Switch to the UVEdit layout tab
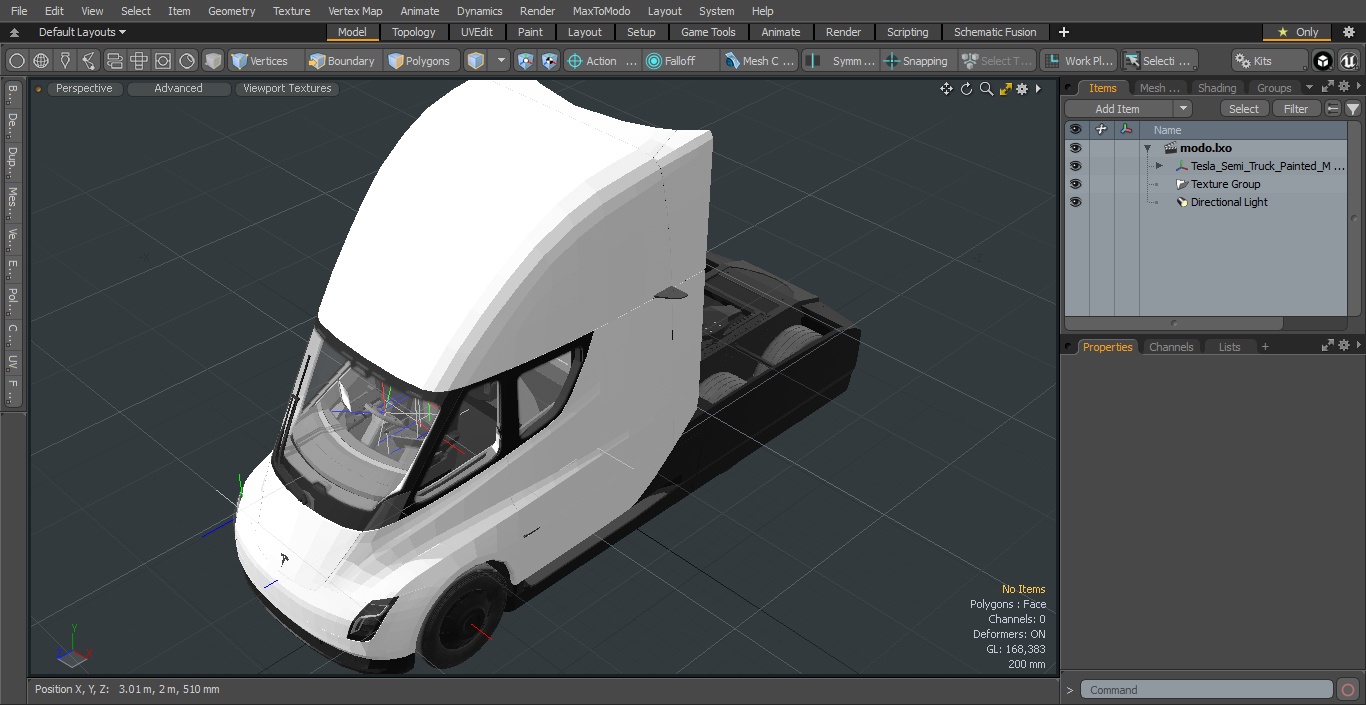The height and width of the screenshot is (705, 1366). [x=477, y=32]
